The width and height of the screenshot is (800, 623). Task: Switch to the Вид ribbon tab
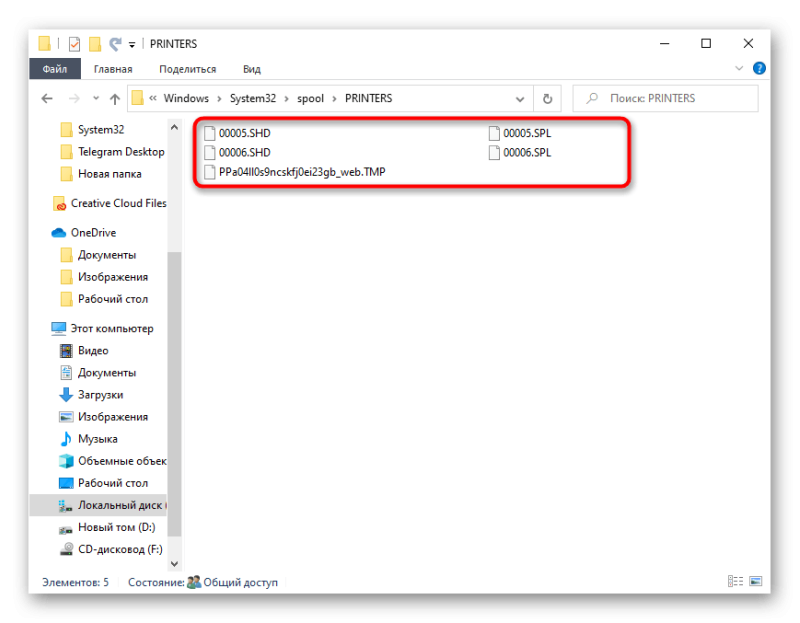252,69
